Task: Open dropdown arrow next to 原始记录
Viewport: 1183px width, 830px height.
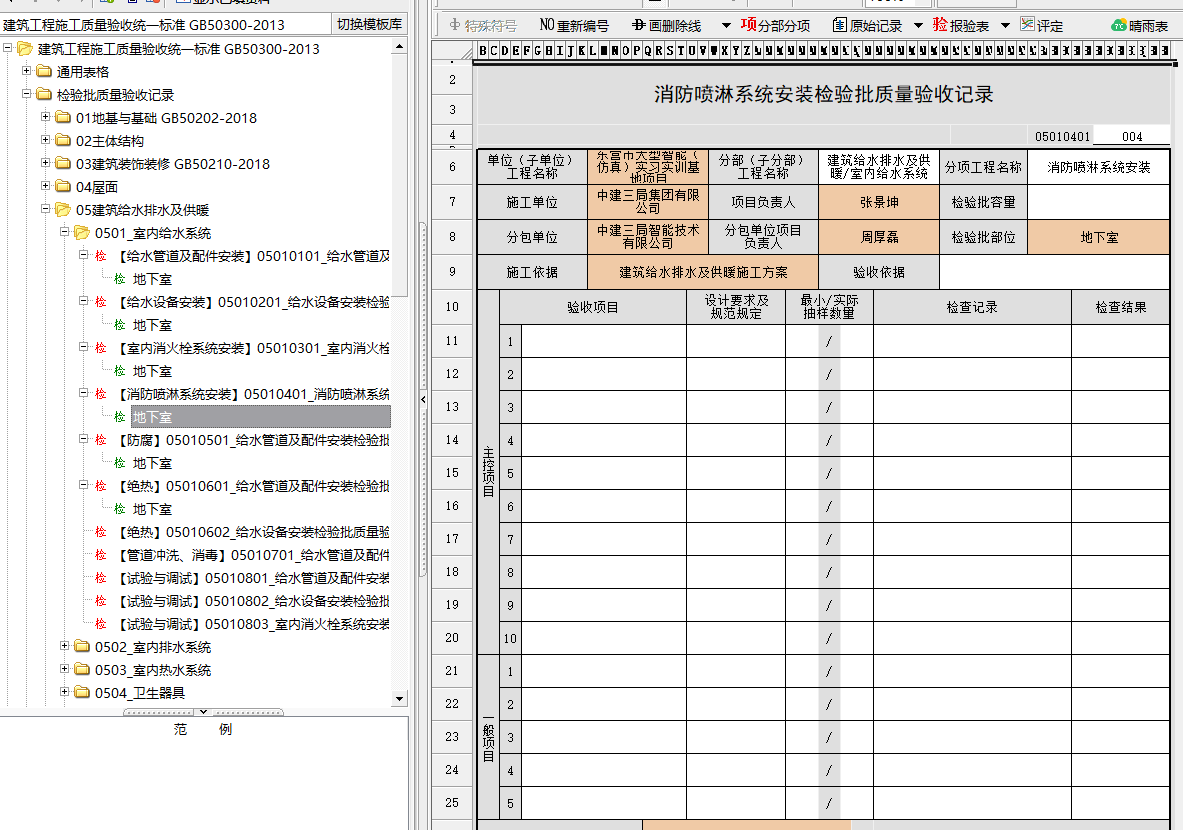Action: point(918,26)
